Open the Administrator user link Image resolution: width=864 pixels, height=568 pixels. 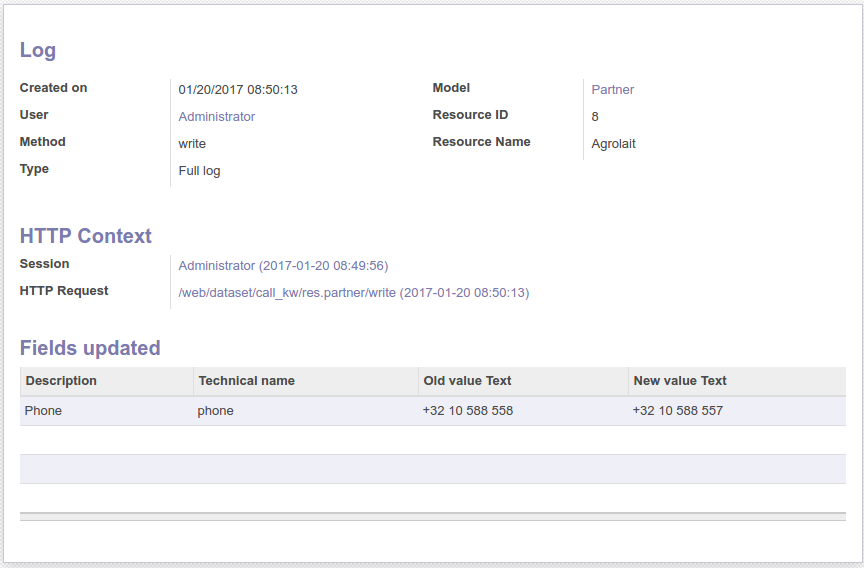(216, 117)
